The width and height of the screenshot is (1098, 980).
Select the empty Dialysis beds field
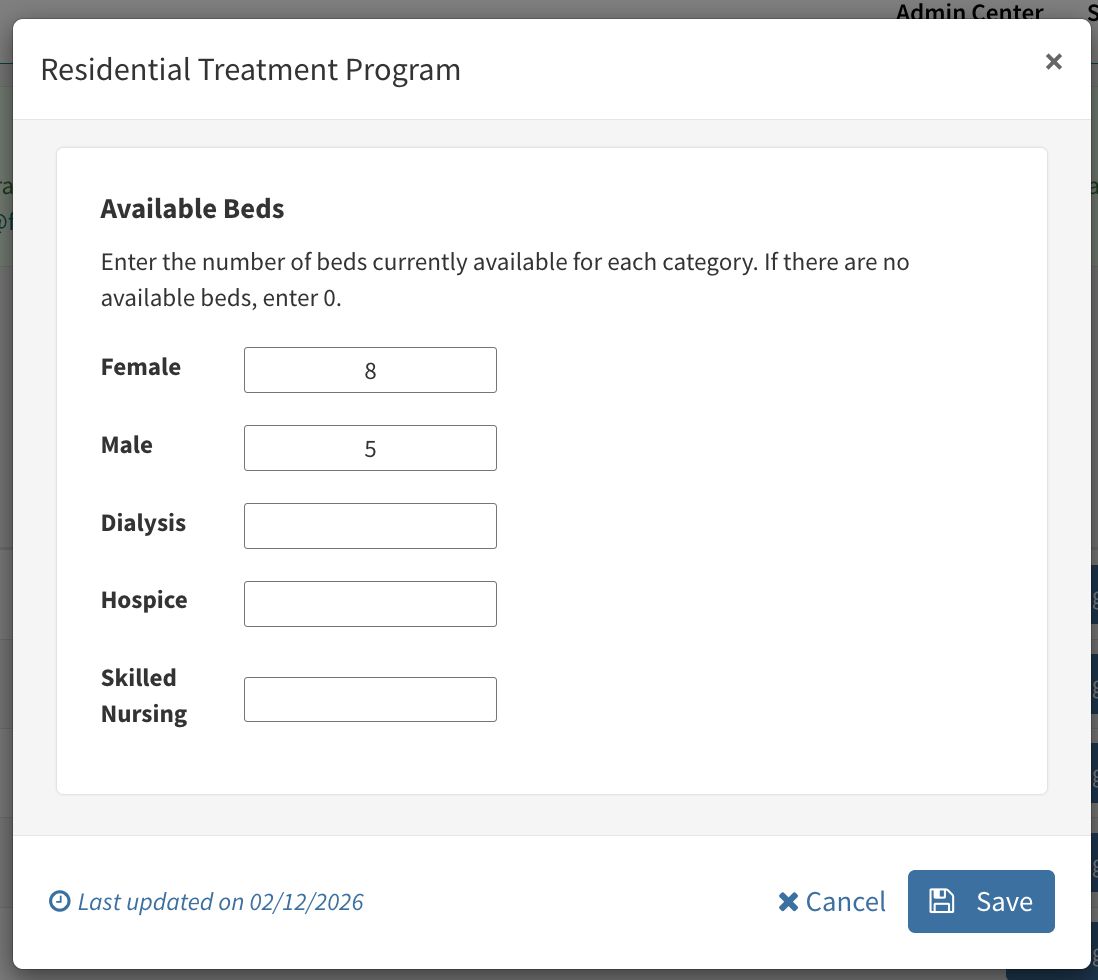point(370,526)
